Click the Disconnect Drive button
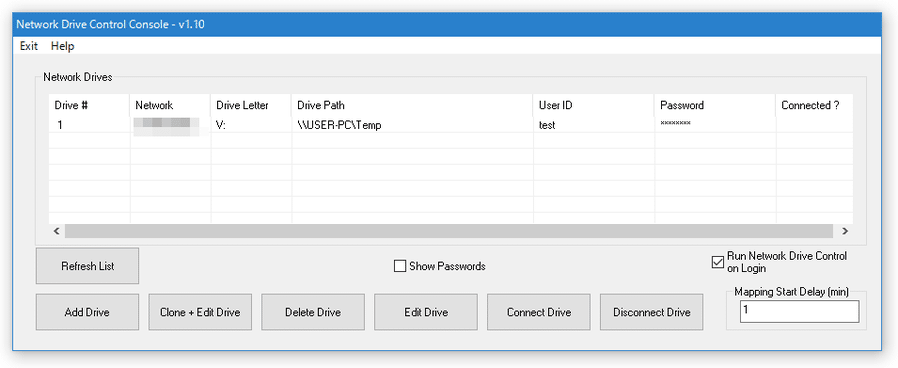This screenshot has width=898, height=368. coord(652,312)
